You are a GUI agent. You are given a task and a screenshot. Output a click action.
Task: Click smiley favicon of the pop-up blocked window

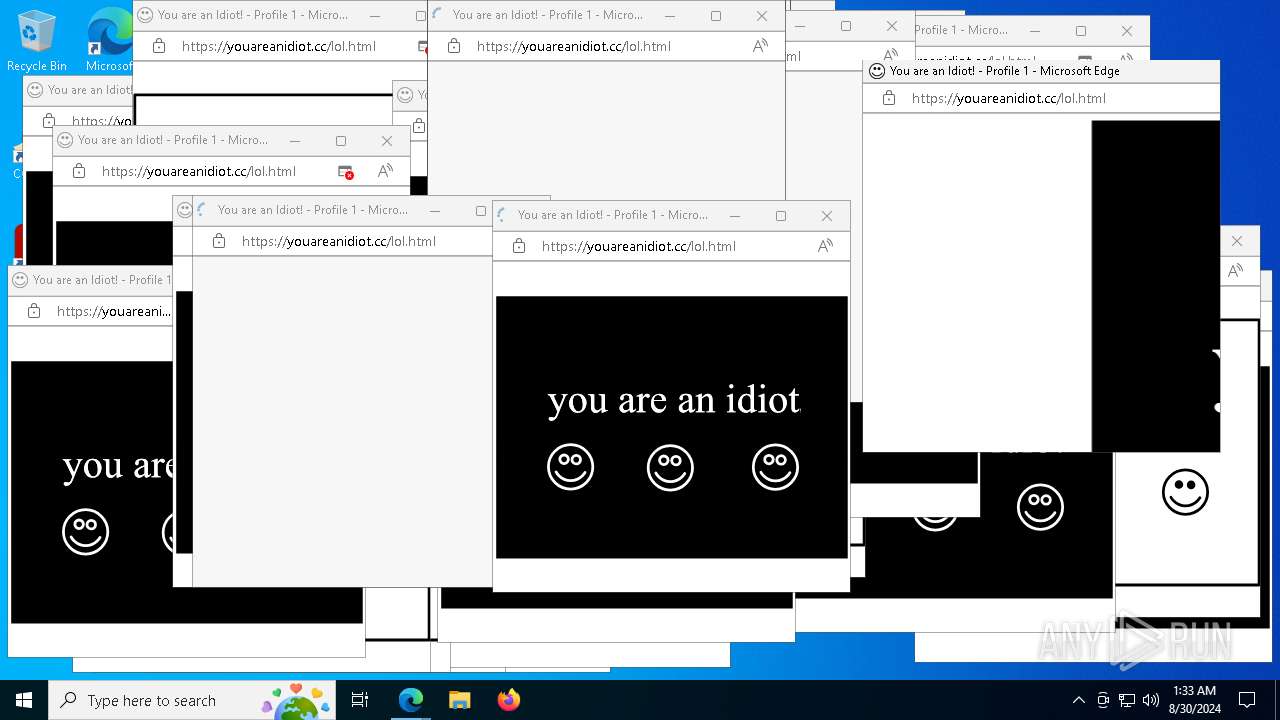coord(65,140)
